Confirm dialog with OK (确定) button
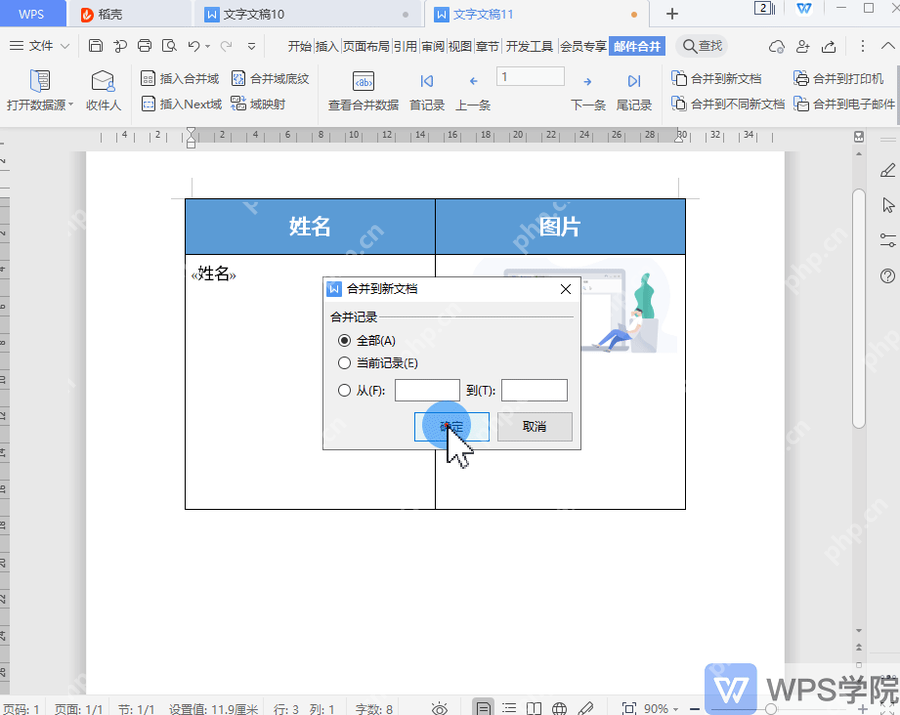900x715 pixels. pyautogui.click(x=452, y=427)
